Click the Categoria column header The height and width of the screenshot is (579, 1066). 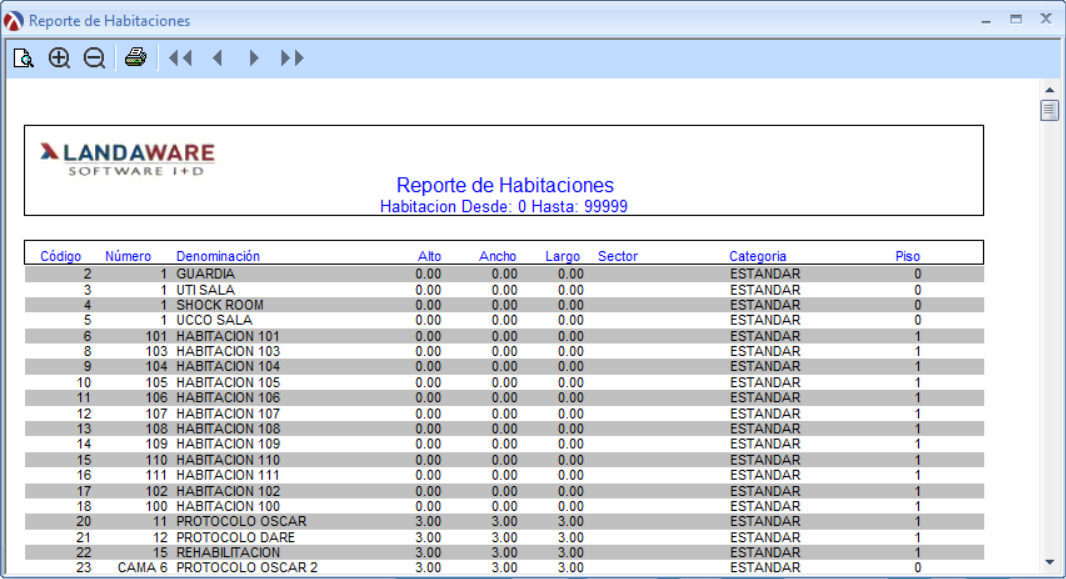click(x=758, y=256)
